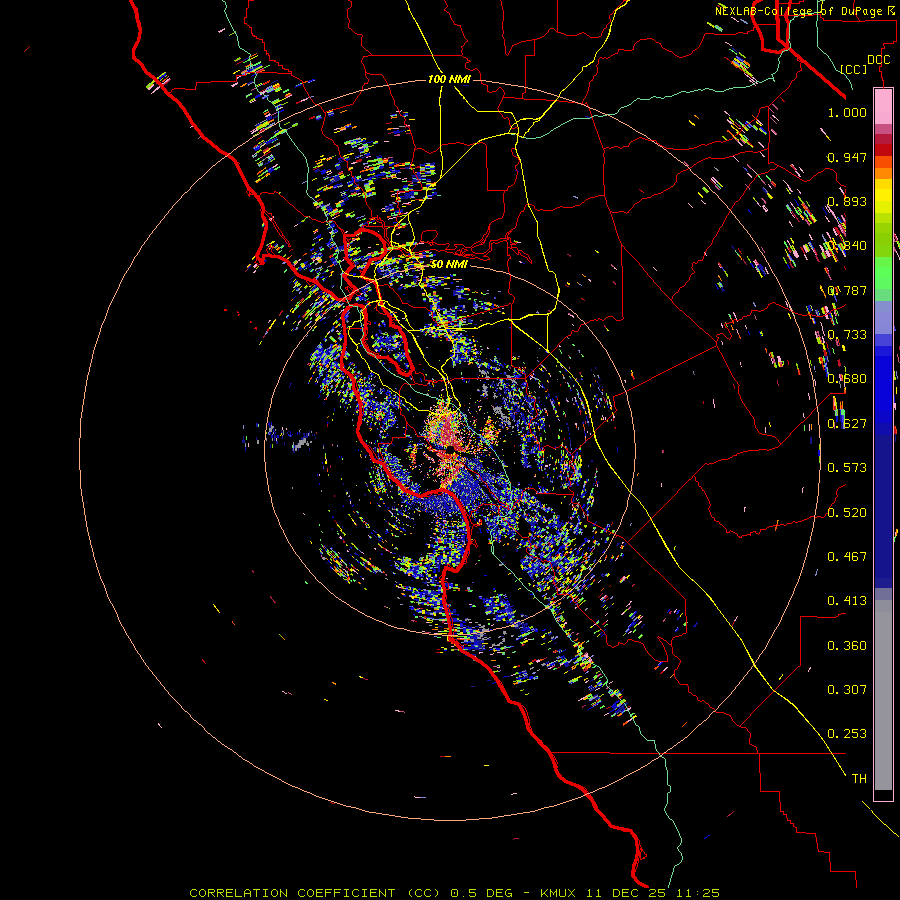Screen dimensions: 900x900
Task: Click the light pink color bar segment
Action: click(x=883, y=107)
